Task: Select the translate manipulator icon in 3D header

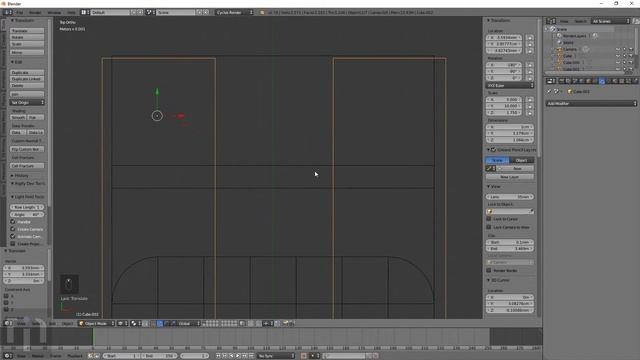Action: point(160,324)
